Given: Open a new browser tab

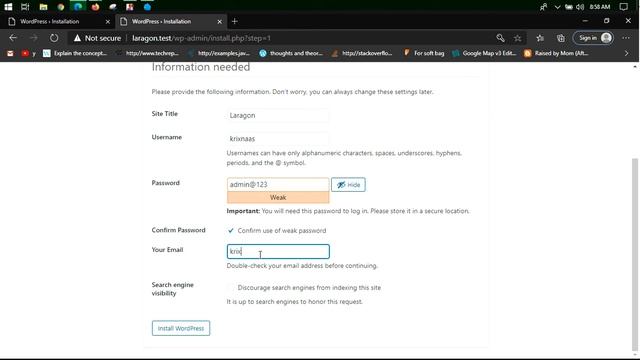Looking at the screenshot, I should point(235,21).
